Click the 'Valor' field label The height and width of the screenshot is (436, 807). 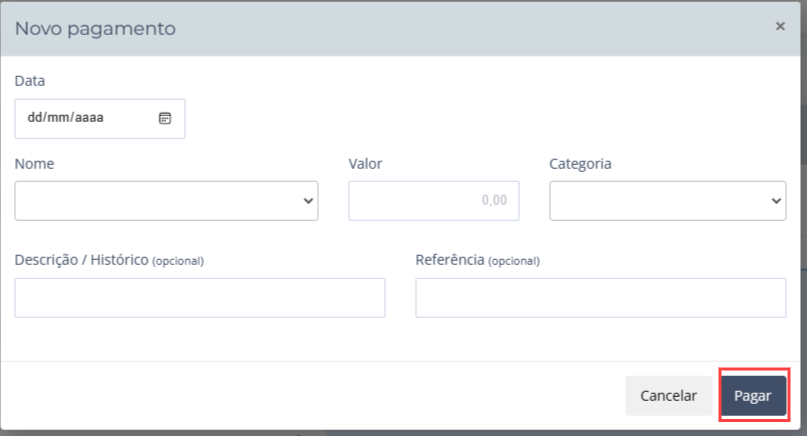(x=365, y=163)
